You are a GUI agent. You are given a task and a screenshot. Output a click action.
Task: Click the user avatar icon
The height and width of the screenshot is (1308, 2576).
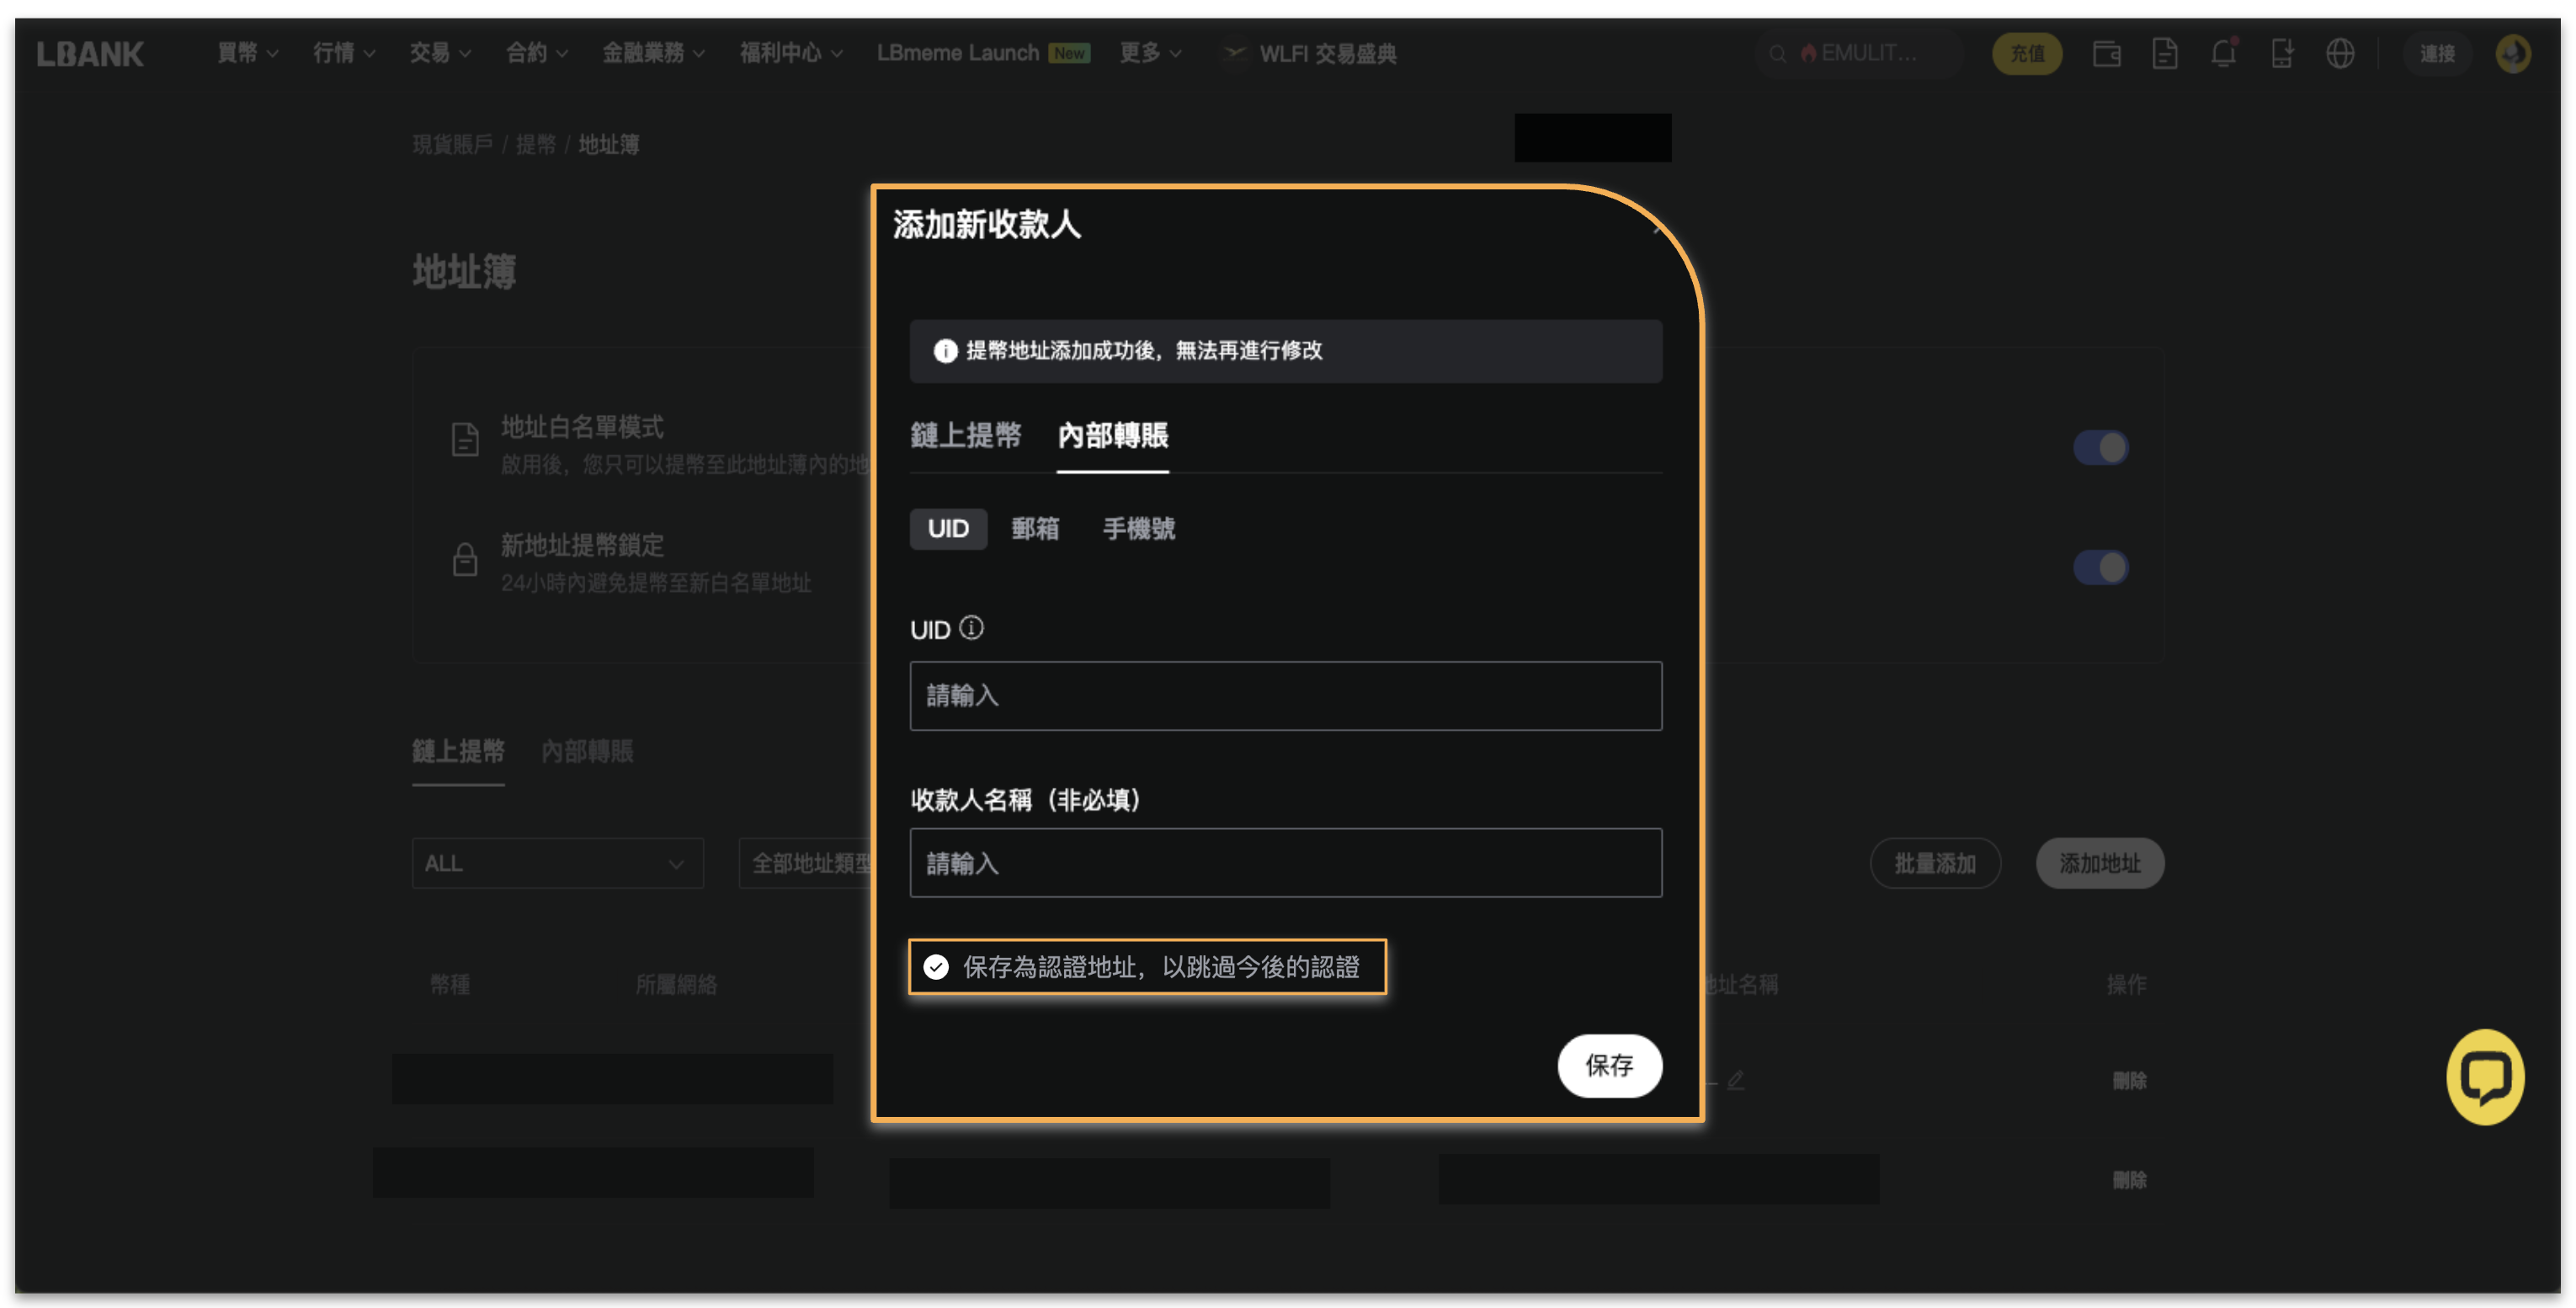[2512, 53]
